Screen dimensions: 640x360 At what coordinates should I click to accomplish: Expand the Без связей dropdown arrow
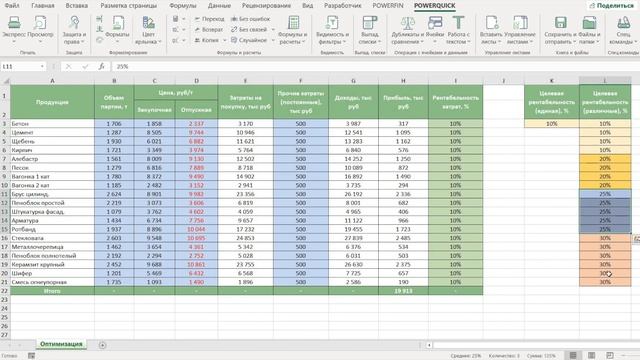tap(273, 29)
